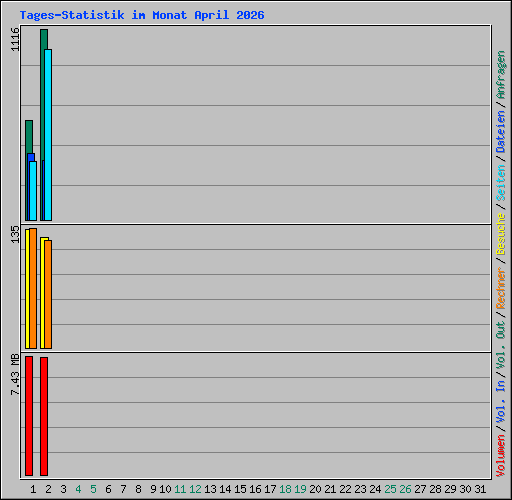Click the chart title 'Tages-Statistik im Monat April 2026'
The height and width of the screenshot is (500, 512).
142,15
